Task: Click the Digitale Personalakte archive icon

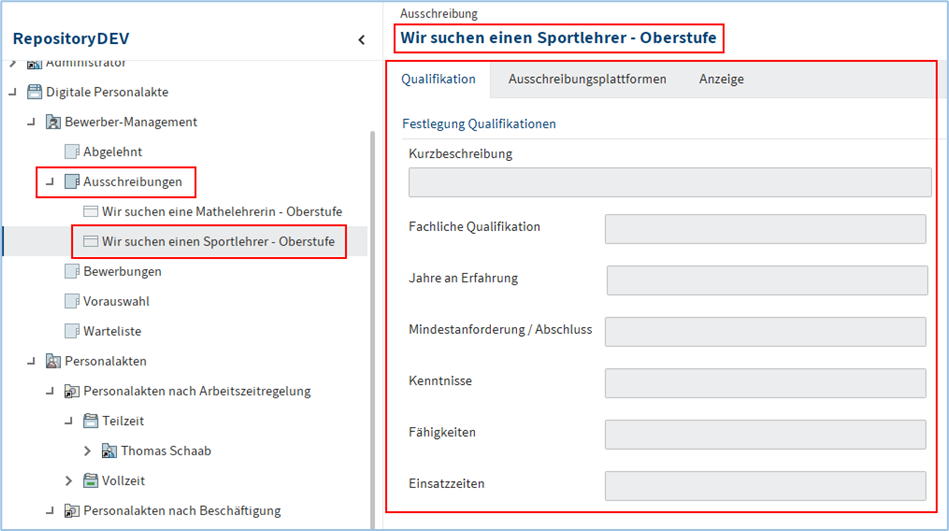Action: click(34, 92)
